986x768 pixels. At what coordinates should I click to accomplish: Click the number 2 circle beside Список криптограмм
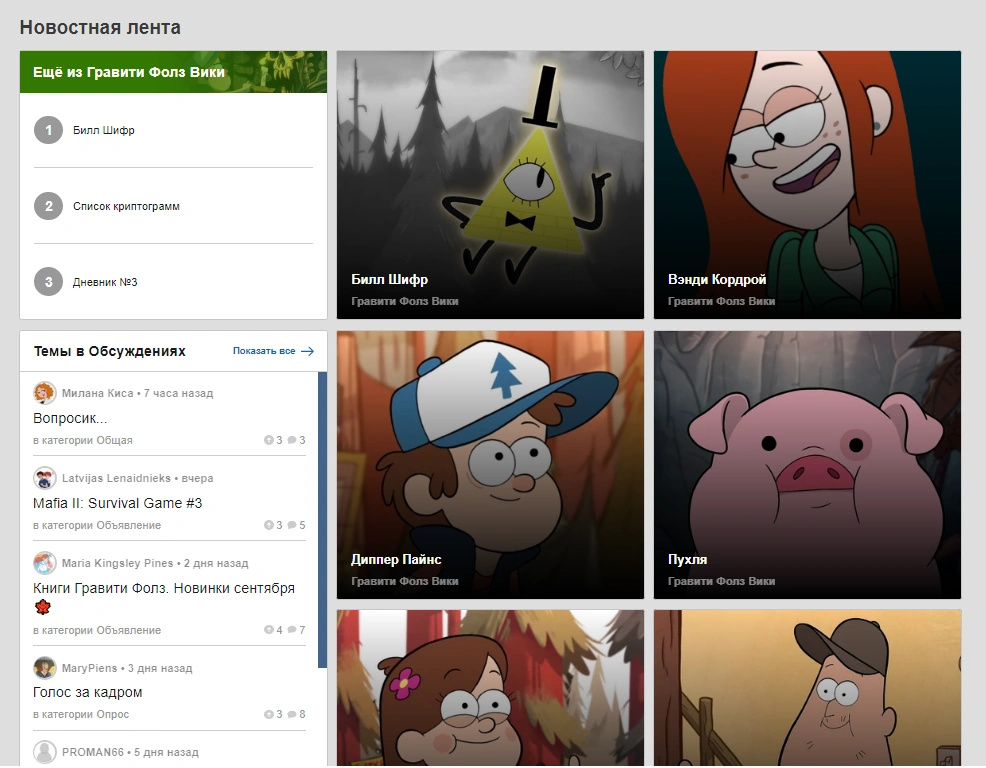tap(48, 206)
